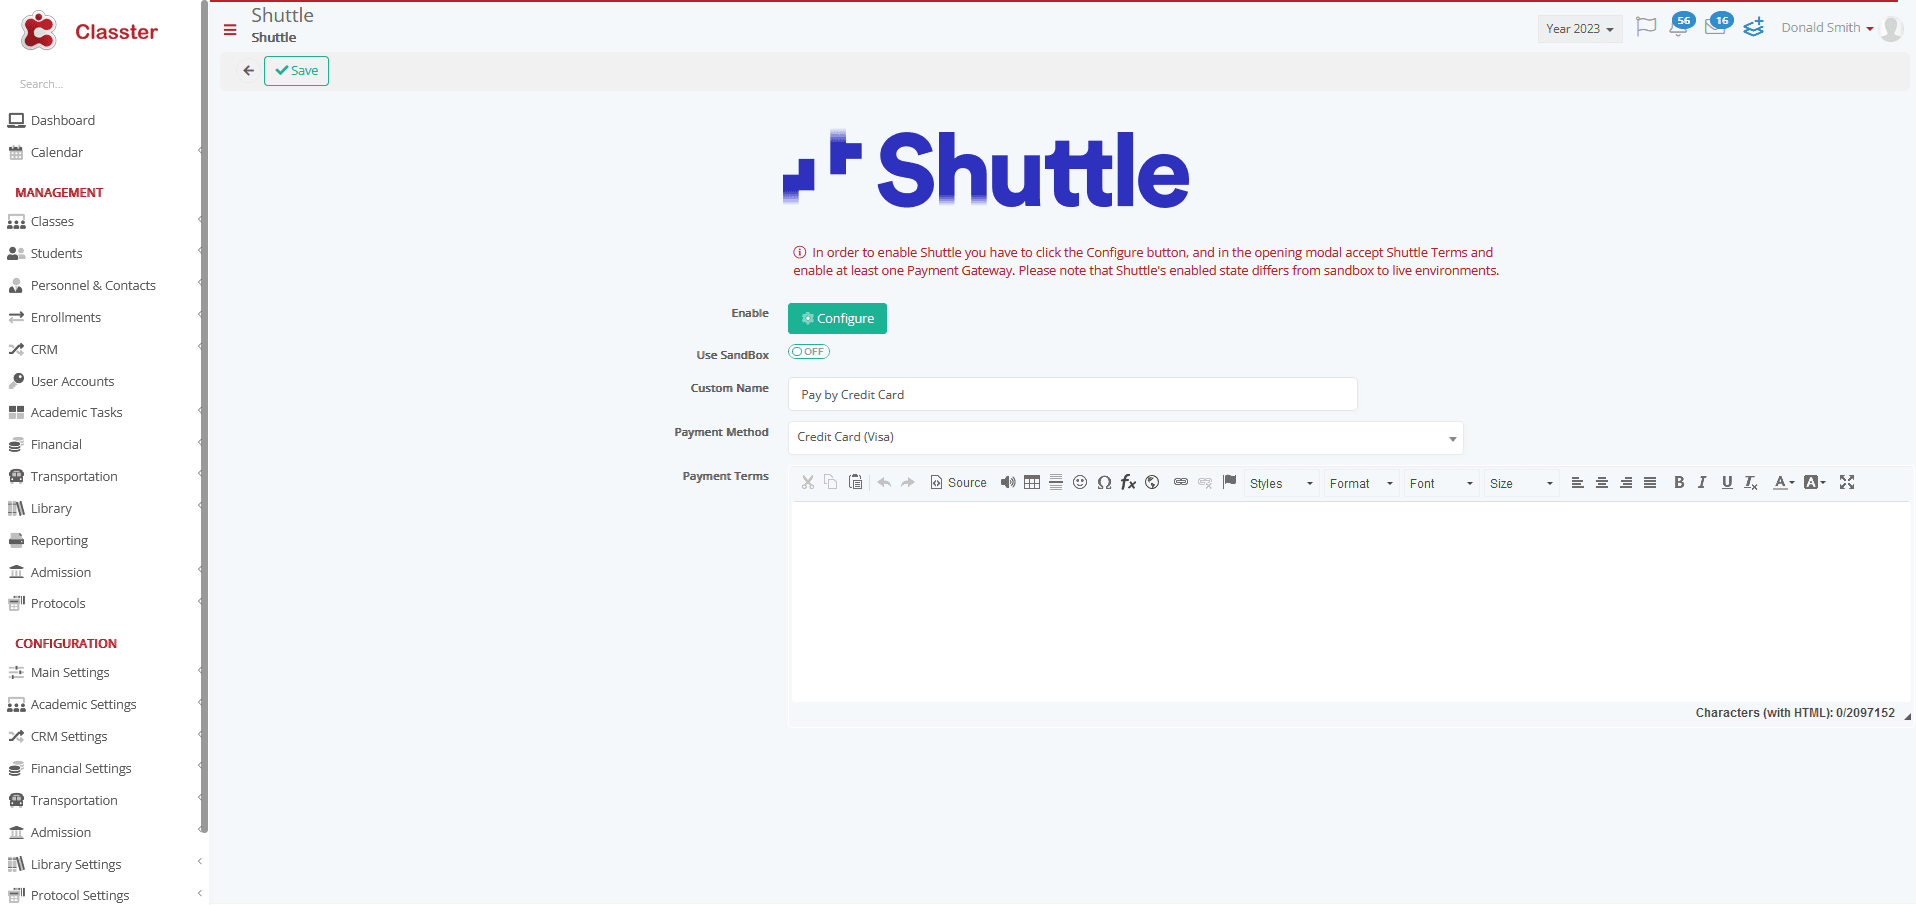
Task: Switch editor to Source view
Action: (958, 482)
